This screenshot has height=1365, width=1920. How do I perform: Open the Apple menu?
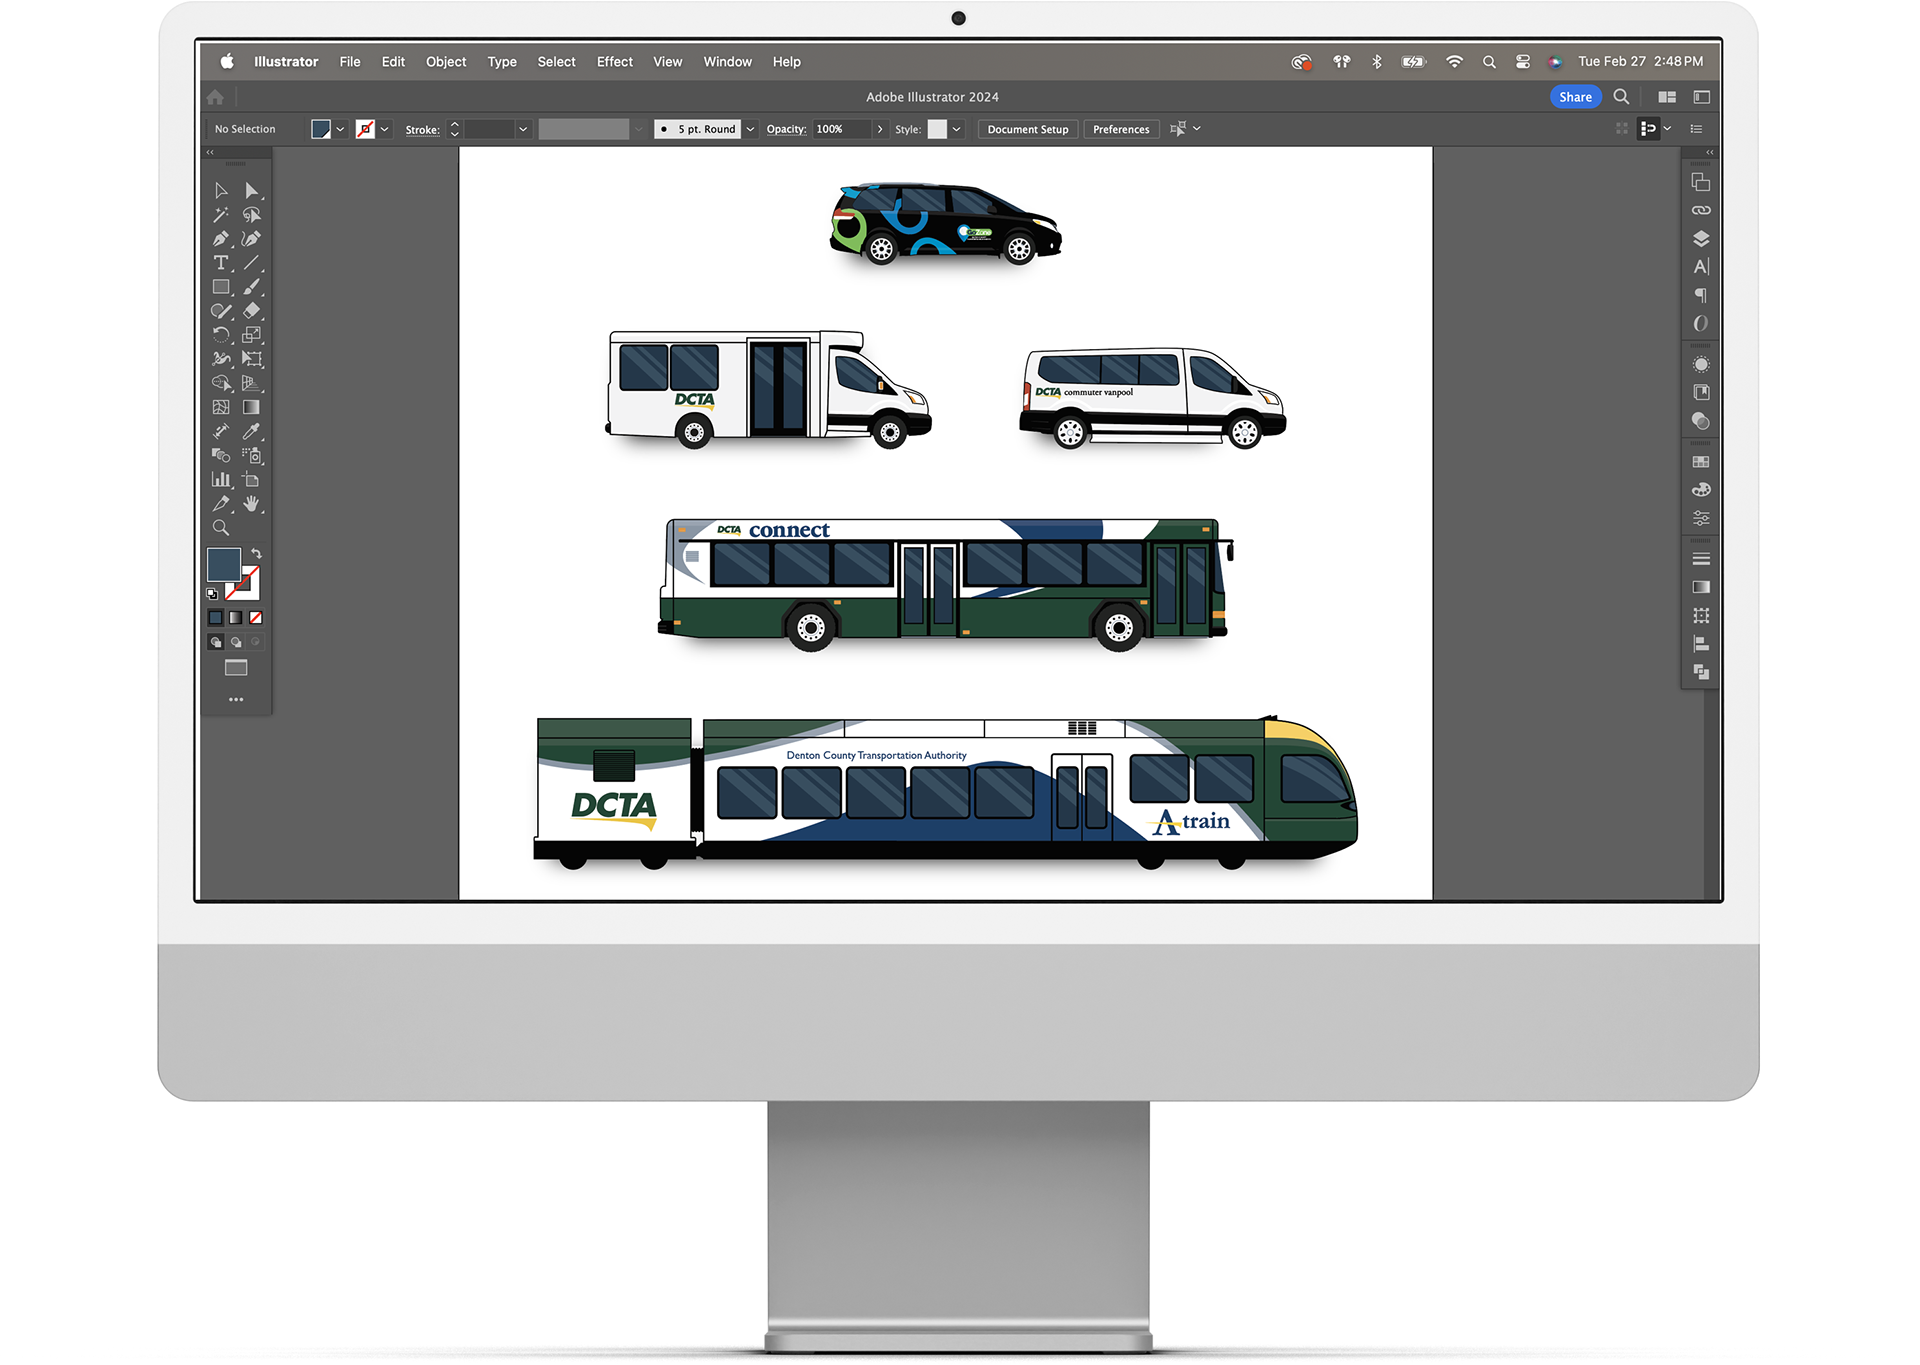227,62
